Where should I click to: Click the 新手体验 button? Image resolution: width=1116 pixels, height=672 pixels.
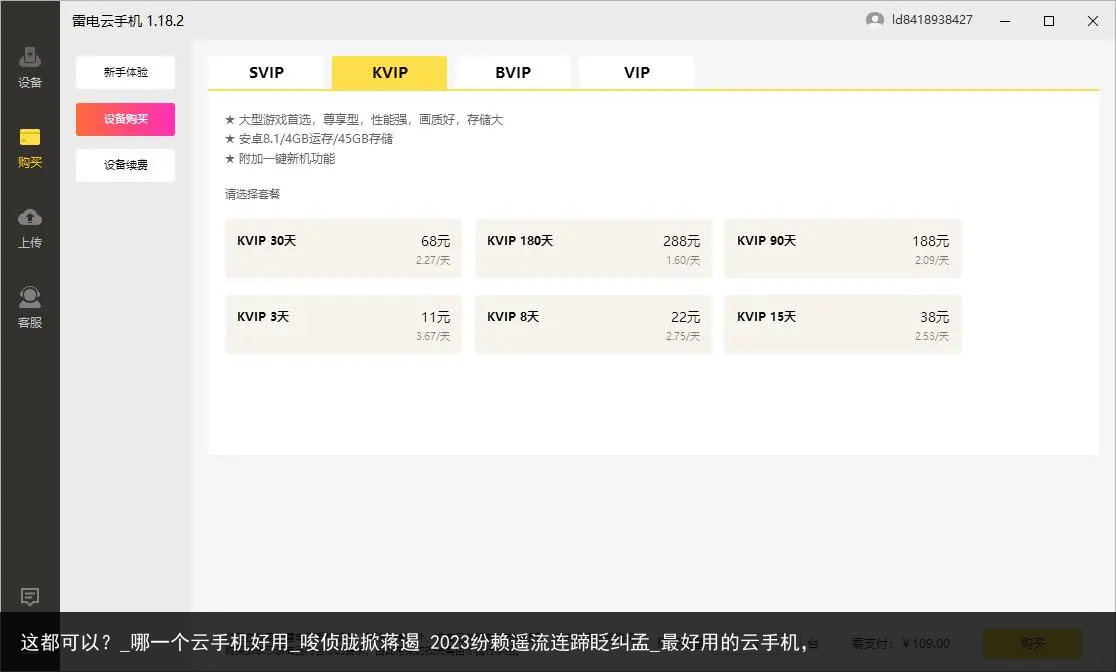click(x=125, y=73)
